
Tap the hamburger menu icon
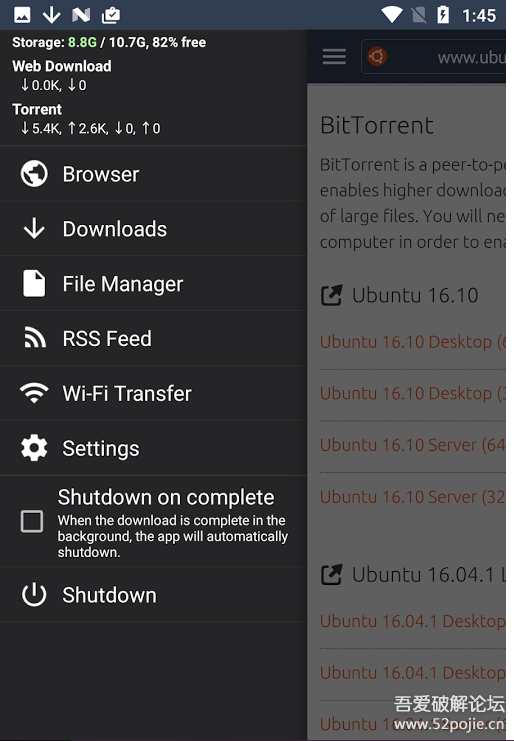click(334, 57)
